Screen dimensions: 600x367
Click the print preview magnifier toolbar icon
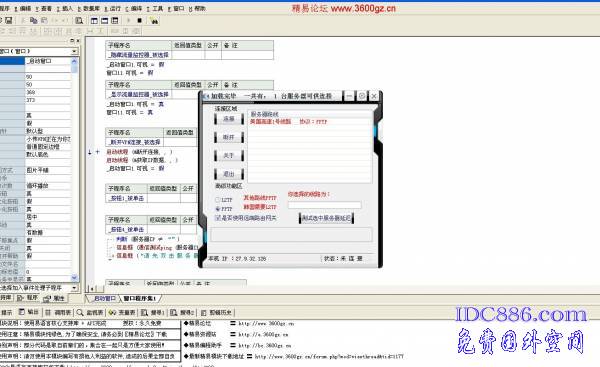tap(79, 20)
